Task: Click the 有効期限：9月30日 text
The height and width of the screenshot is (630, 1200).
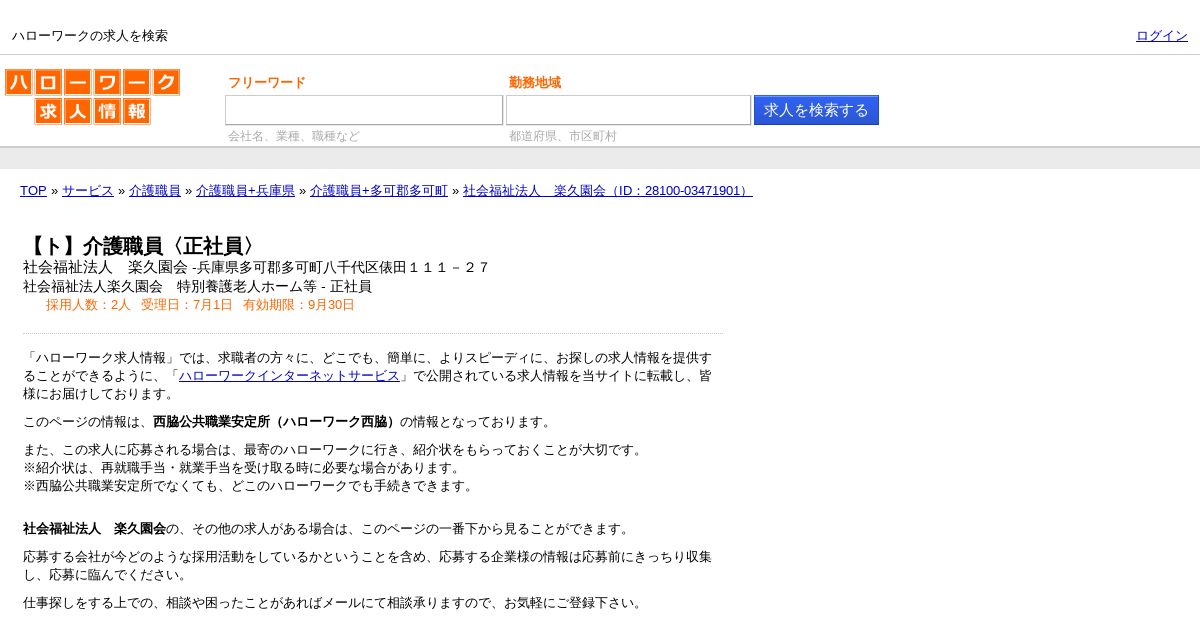Action: [x=299, y=305]
